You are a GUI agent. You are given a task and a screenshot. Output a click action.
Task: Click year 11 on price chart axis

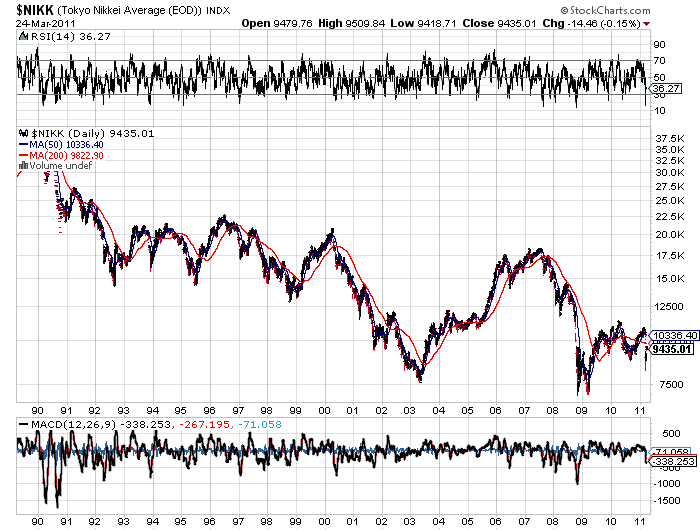(639, 410)
